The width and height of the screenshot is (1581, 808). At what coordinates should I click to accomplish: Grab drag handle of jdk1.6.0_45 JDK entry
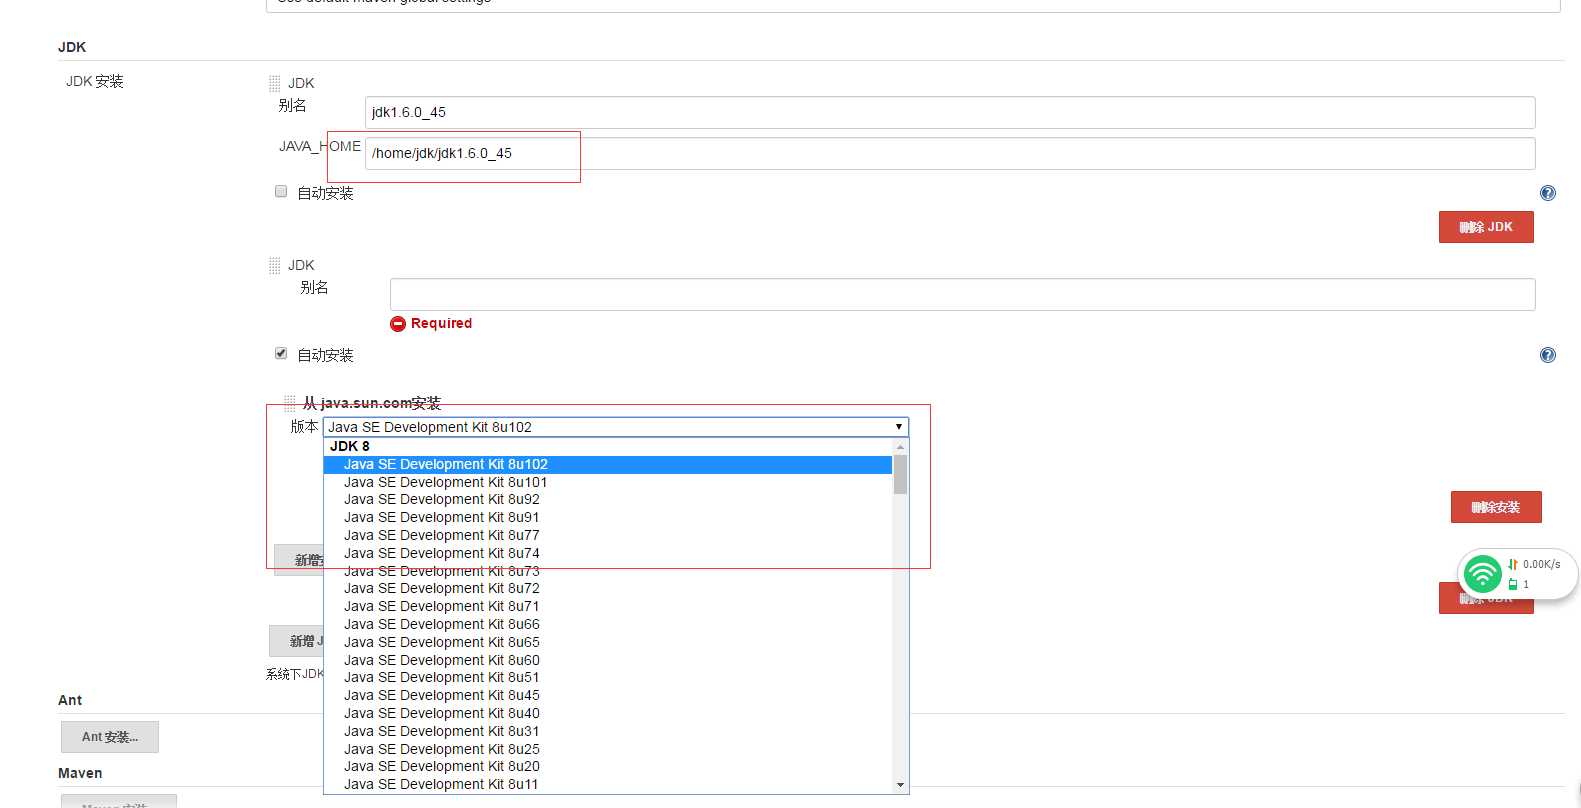click(274, 84)
